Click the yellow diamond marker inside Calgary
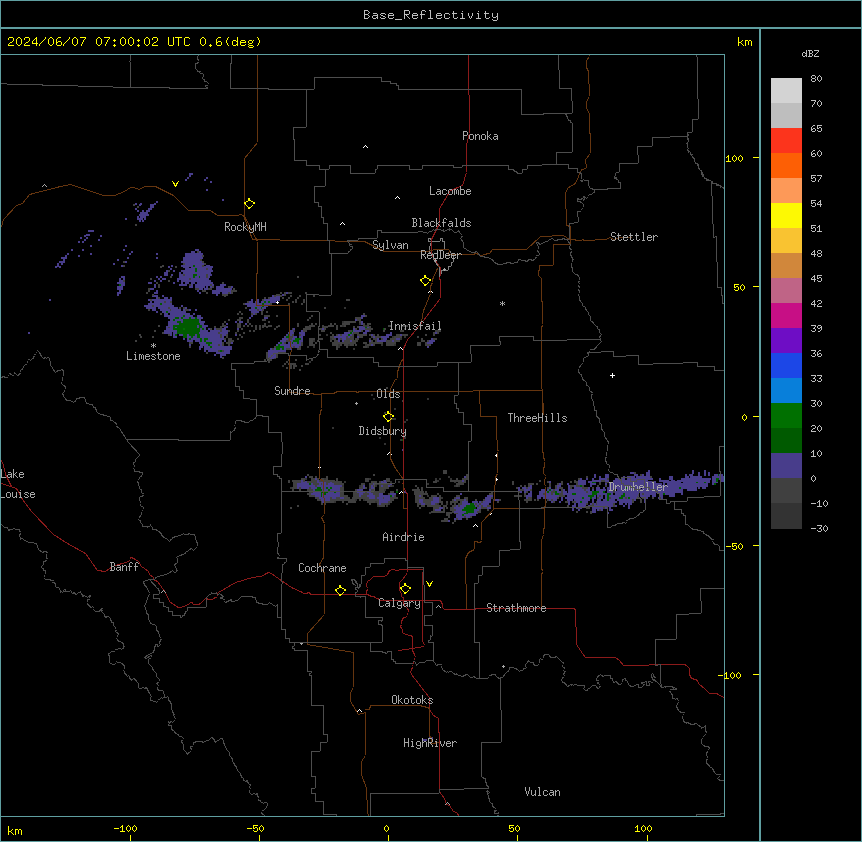862x842 pixels. (x=405, y=589)
